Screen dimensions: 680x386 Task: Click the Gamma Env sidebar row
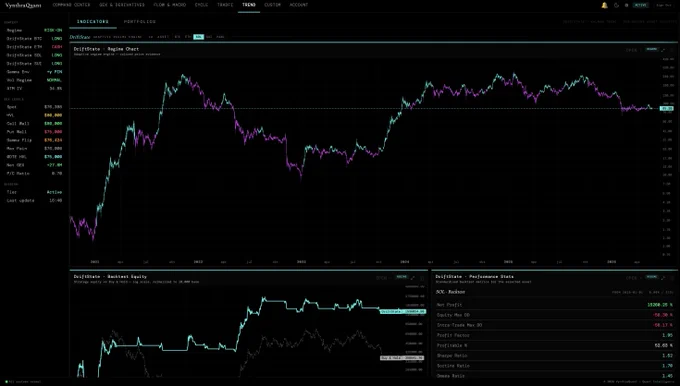(34, 72)
